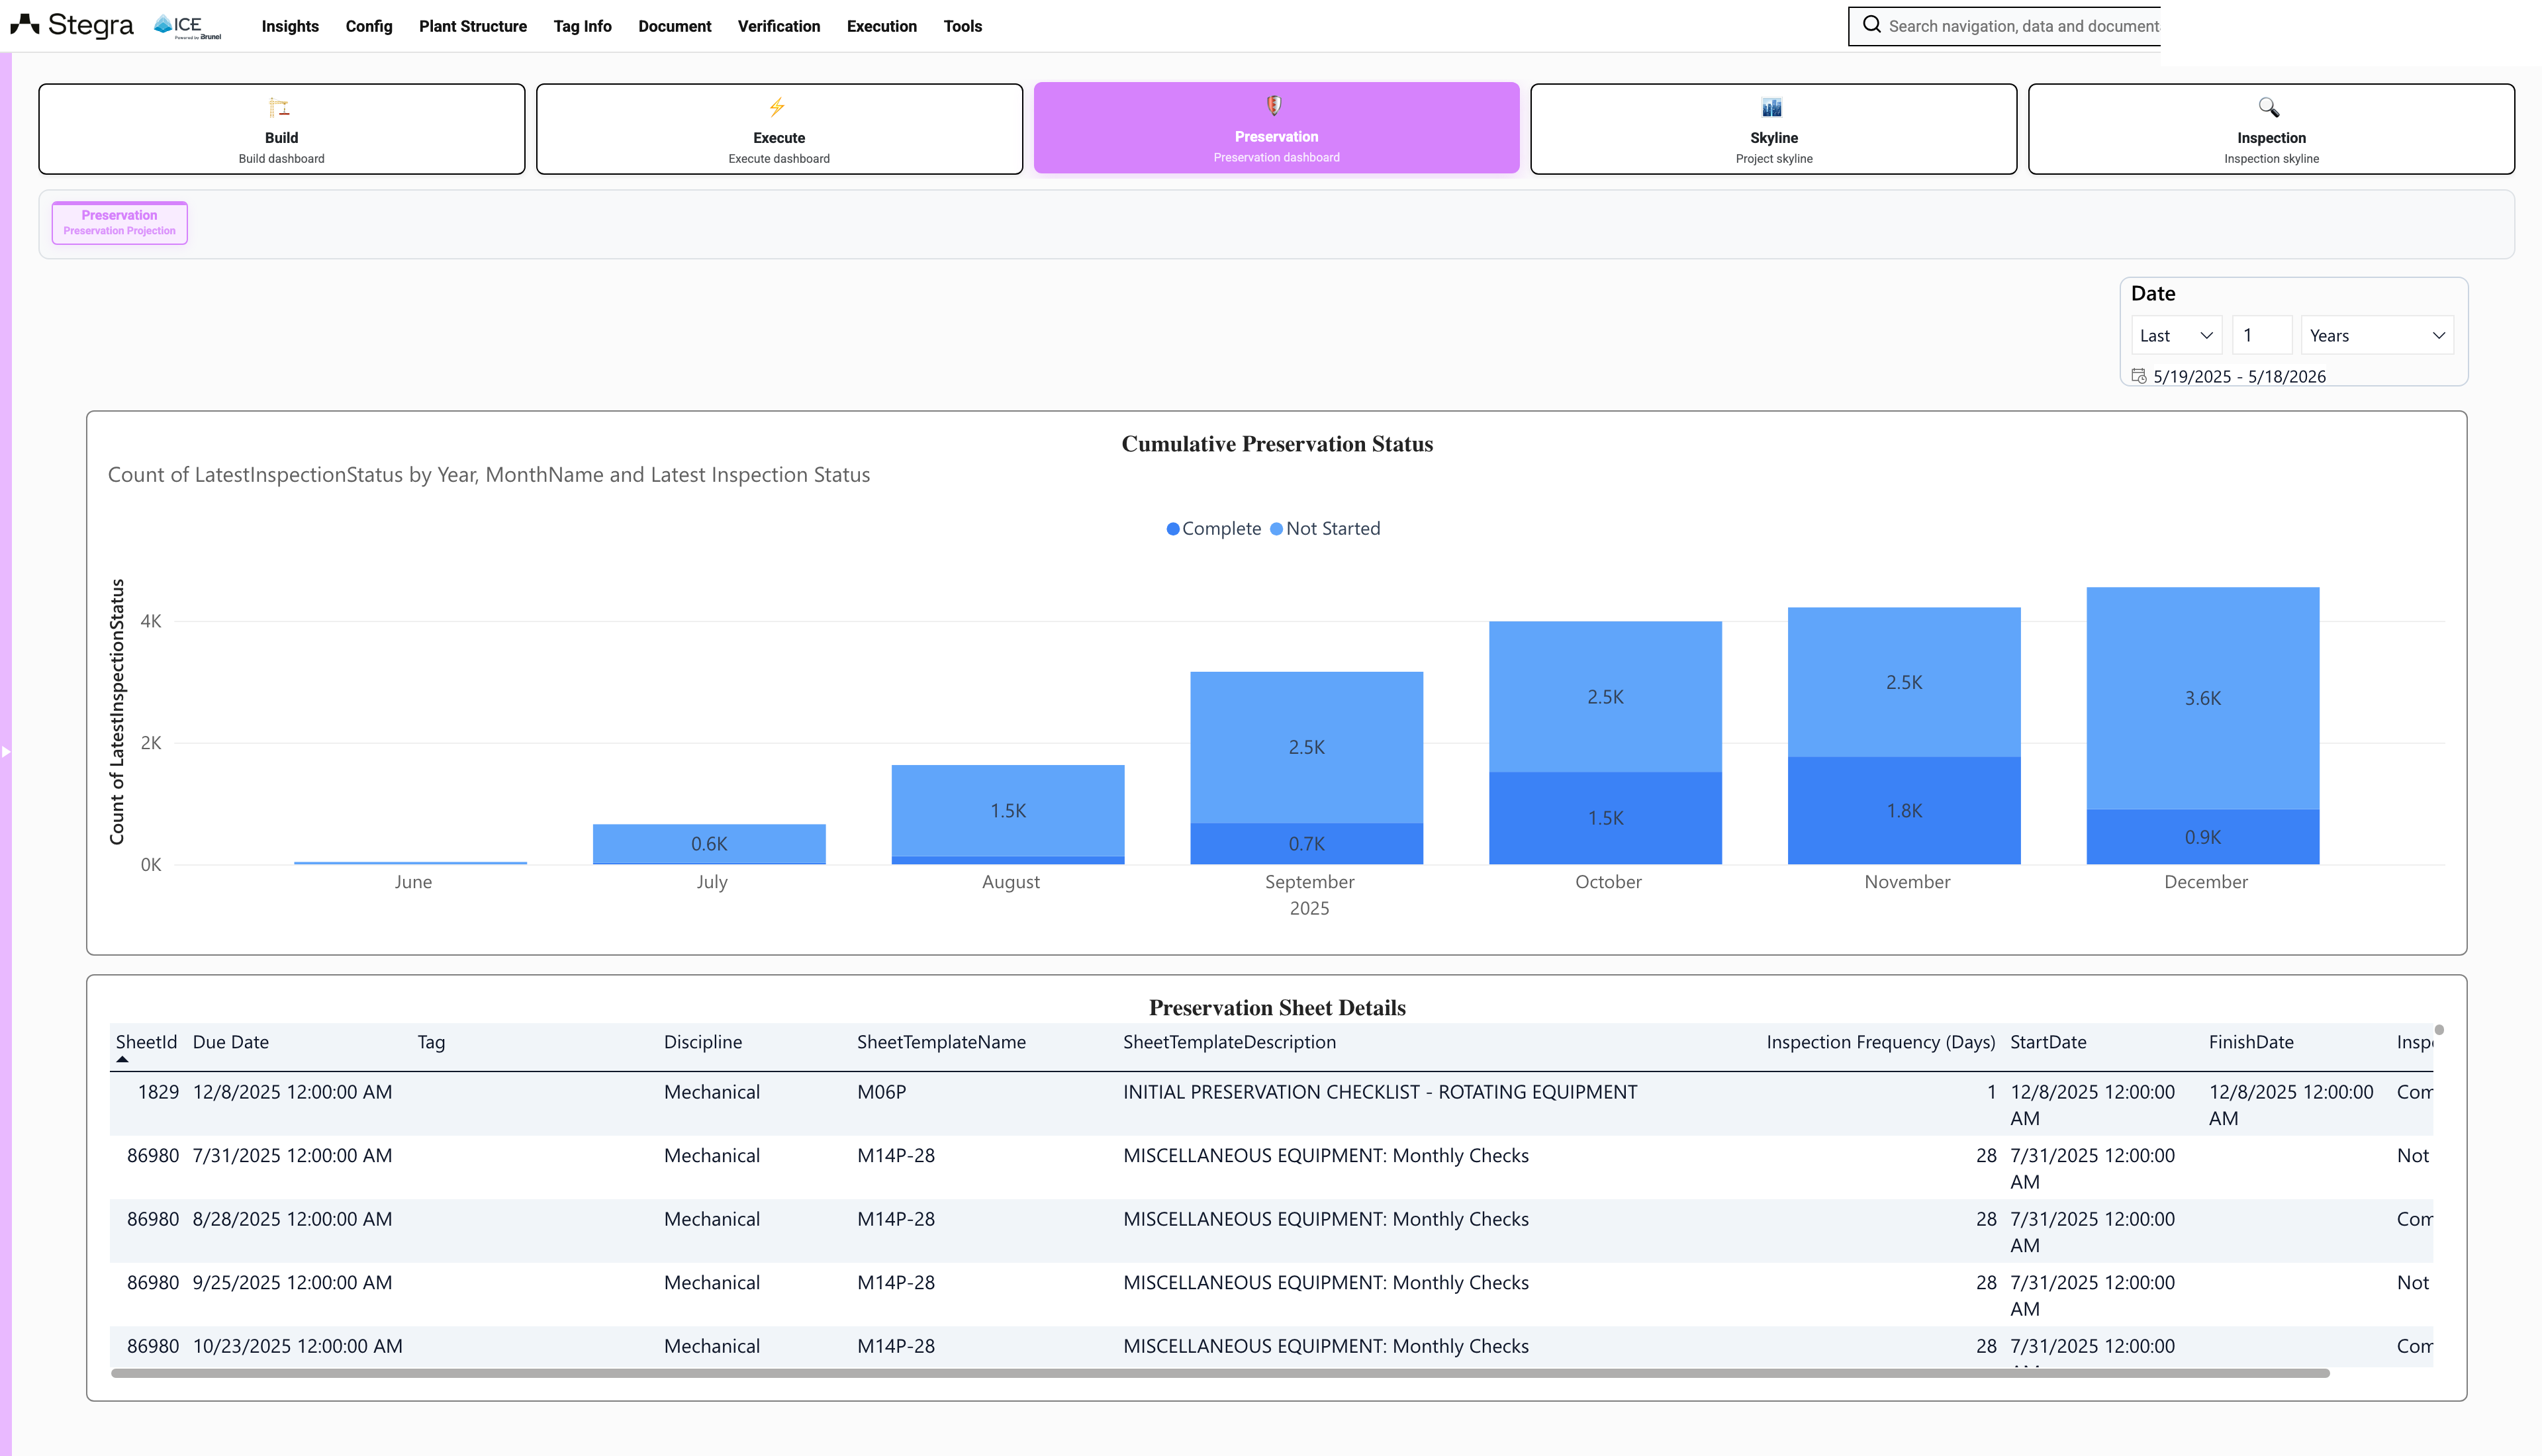Sort by SheetTemplateName column header
Screen dimensions: 2542x1456
(x=941, y=1042)
